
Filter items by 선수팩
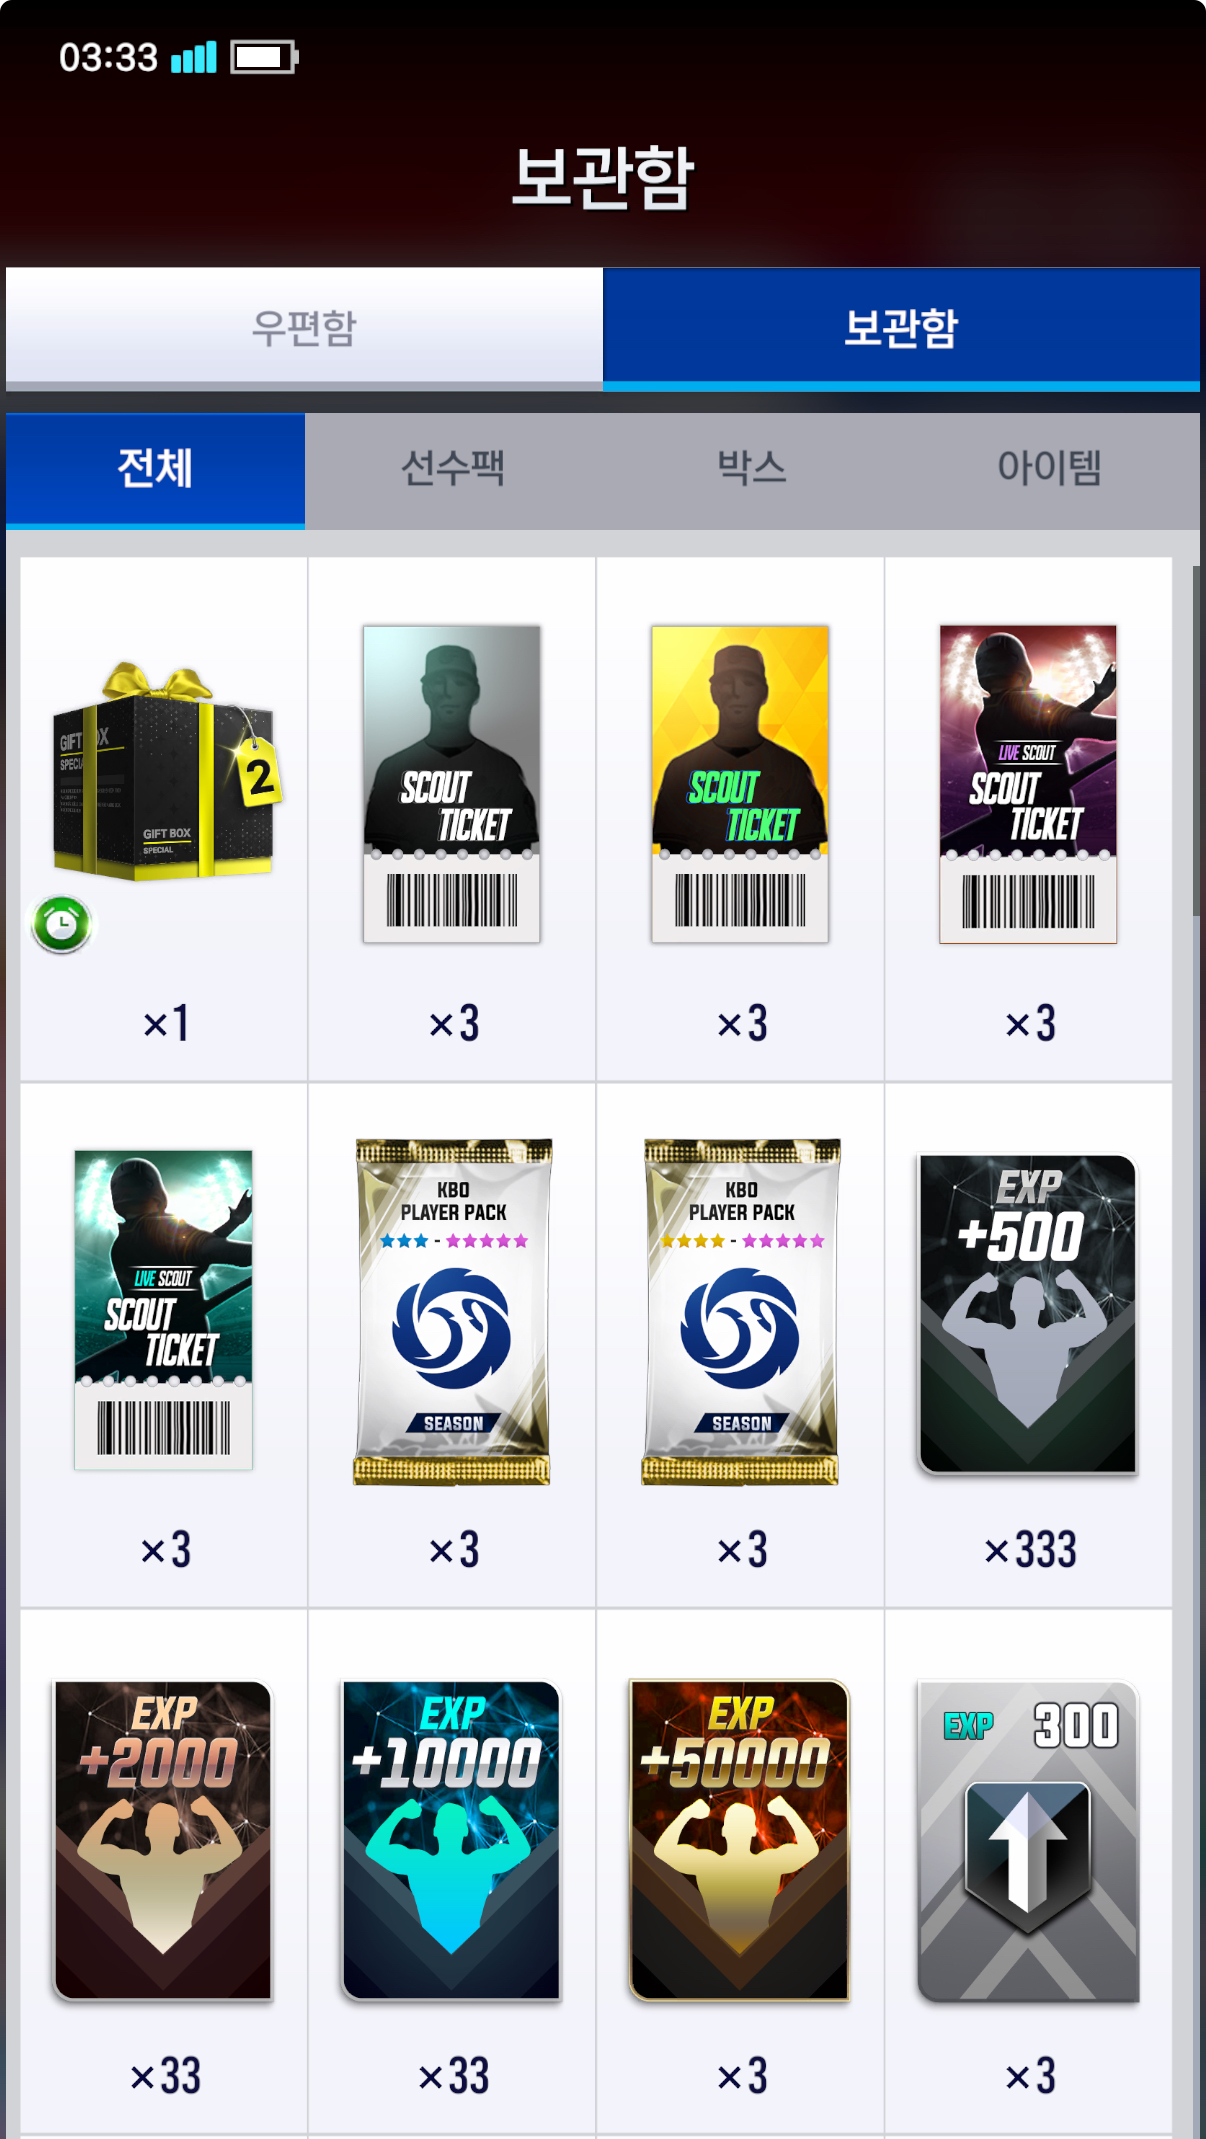(453, 469)
